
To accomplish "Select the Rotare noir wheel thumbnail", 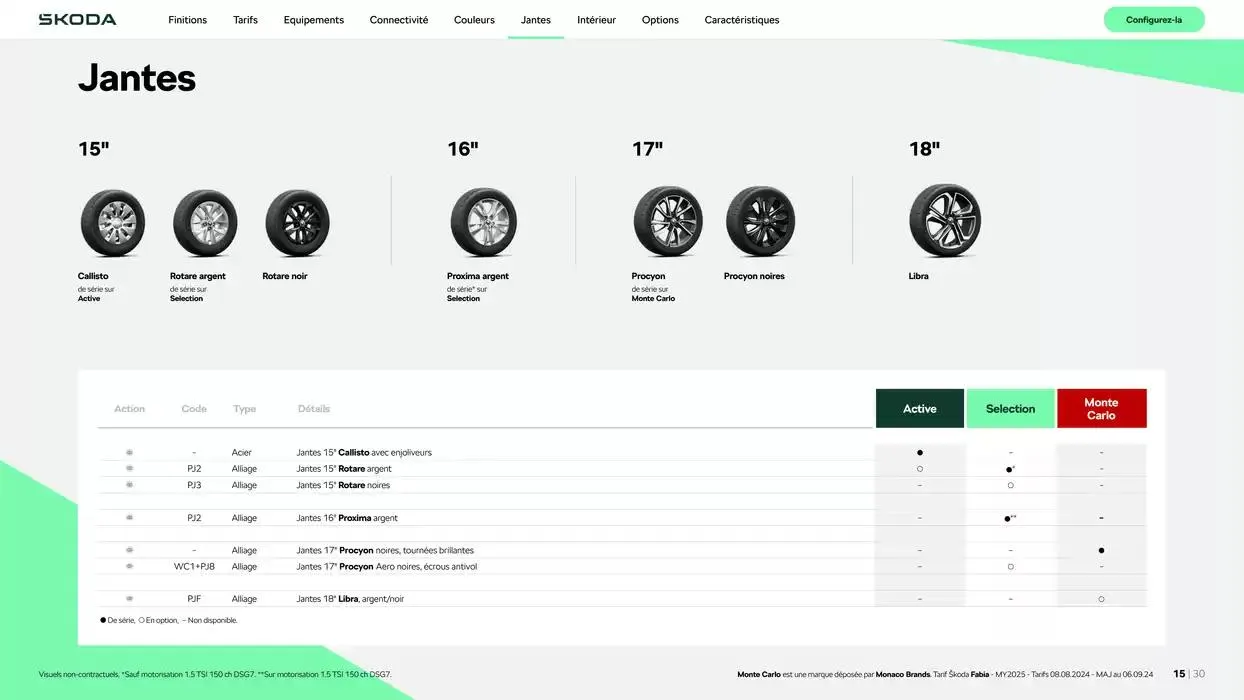I will pos(297,223).
